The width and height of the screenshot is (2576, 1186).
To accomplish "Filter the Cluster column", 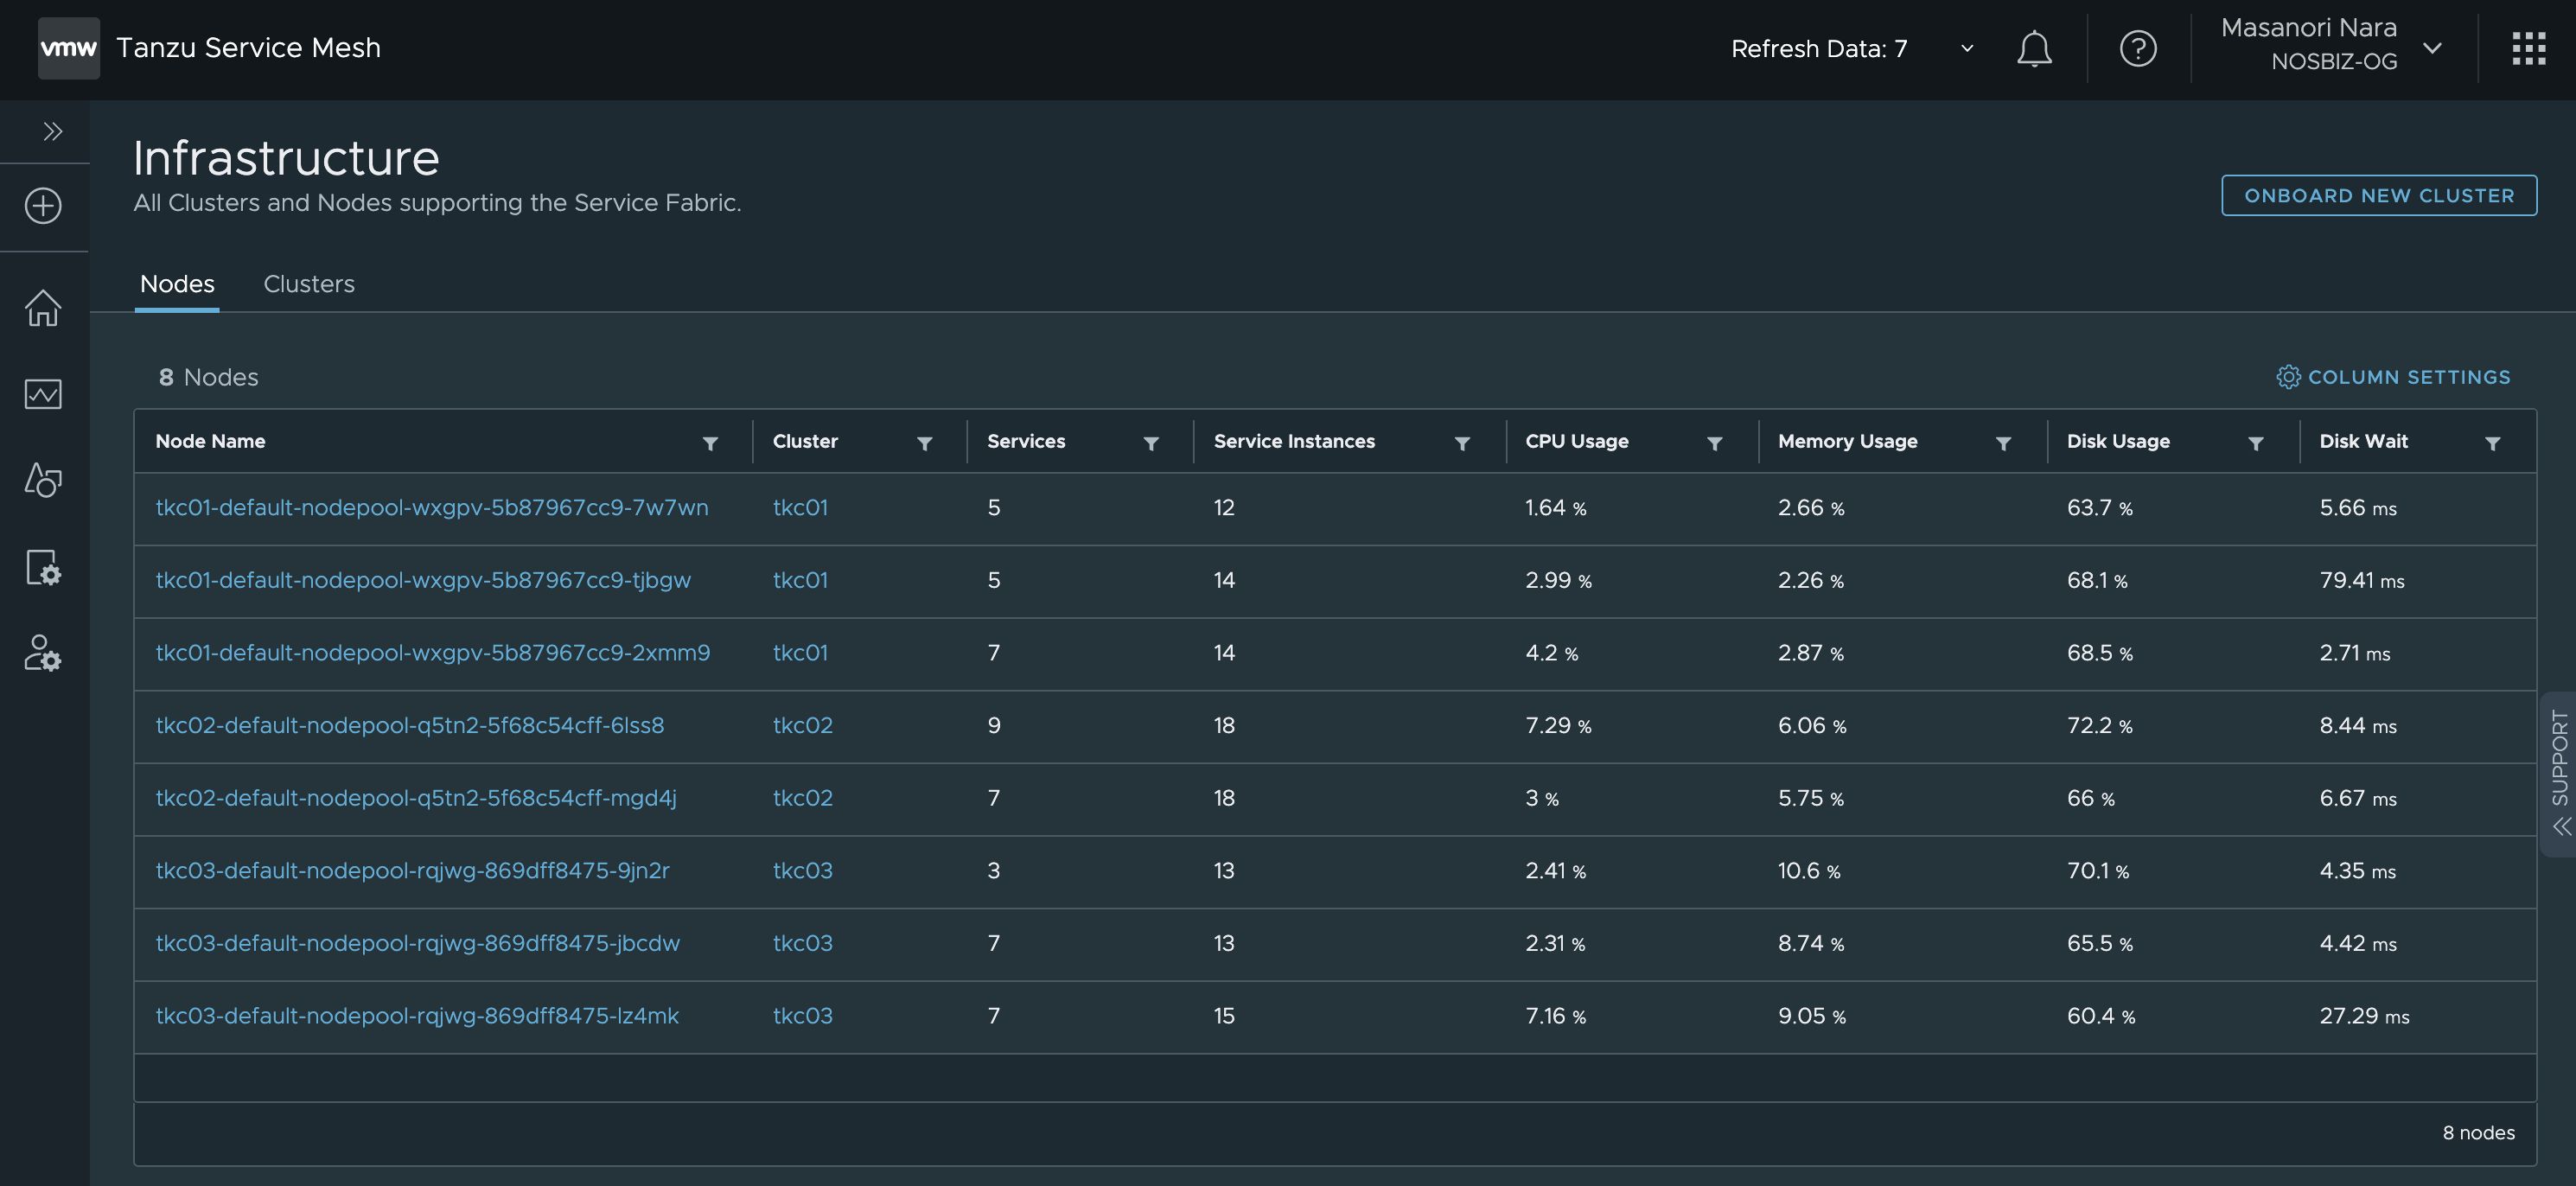I will pyautogui.click(x=924, y=443).
